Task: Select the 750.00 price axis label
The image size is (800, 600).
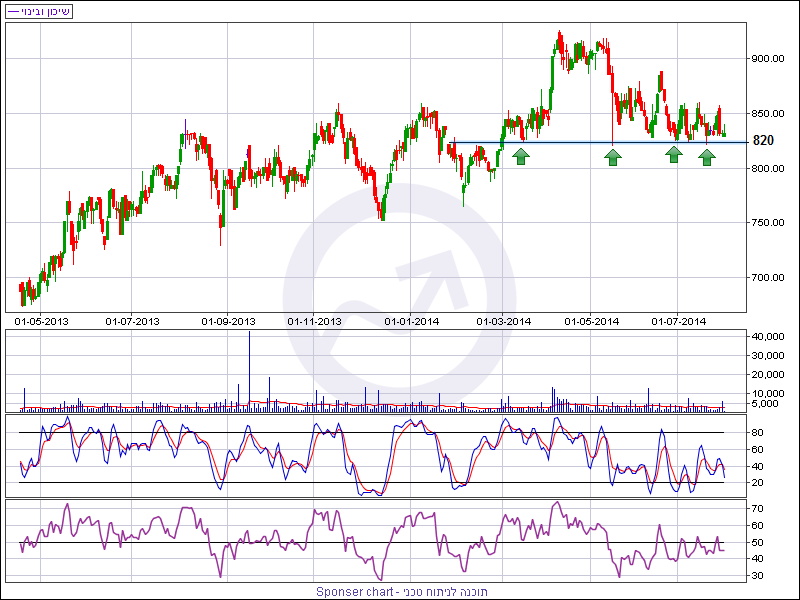Action: click(768, 222)
